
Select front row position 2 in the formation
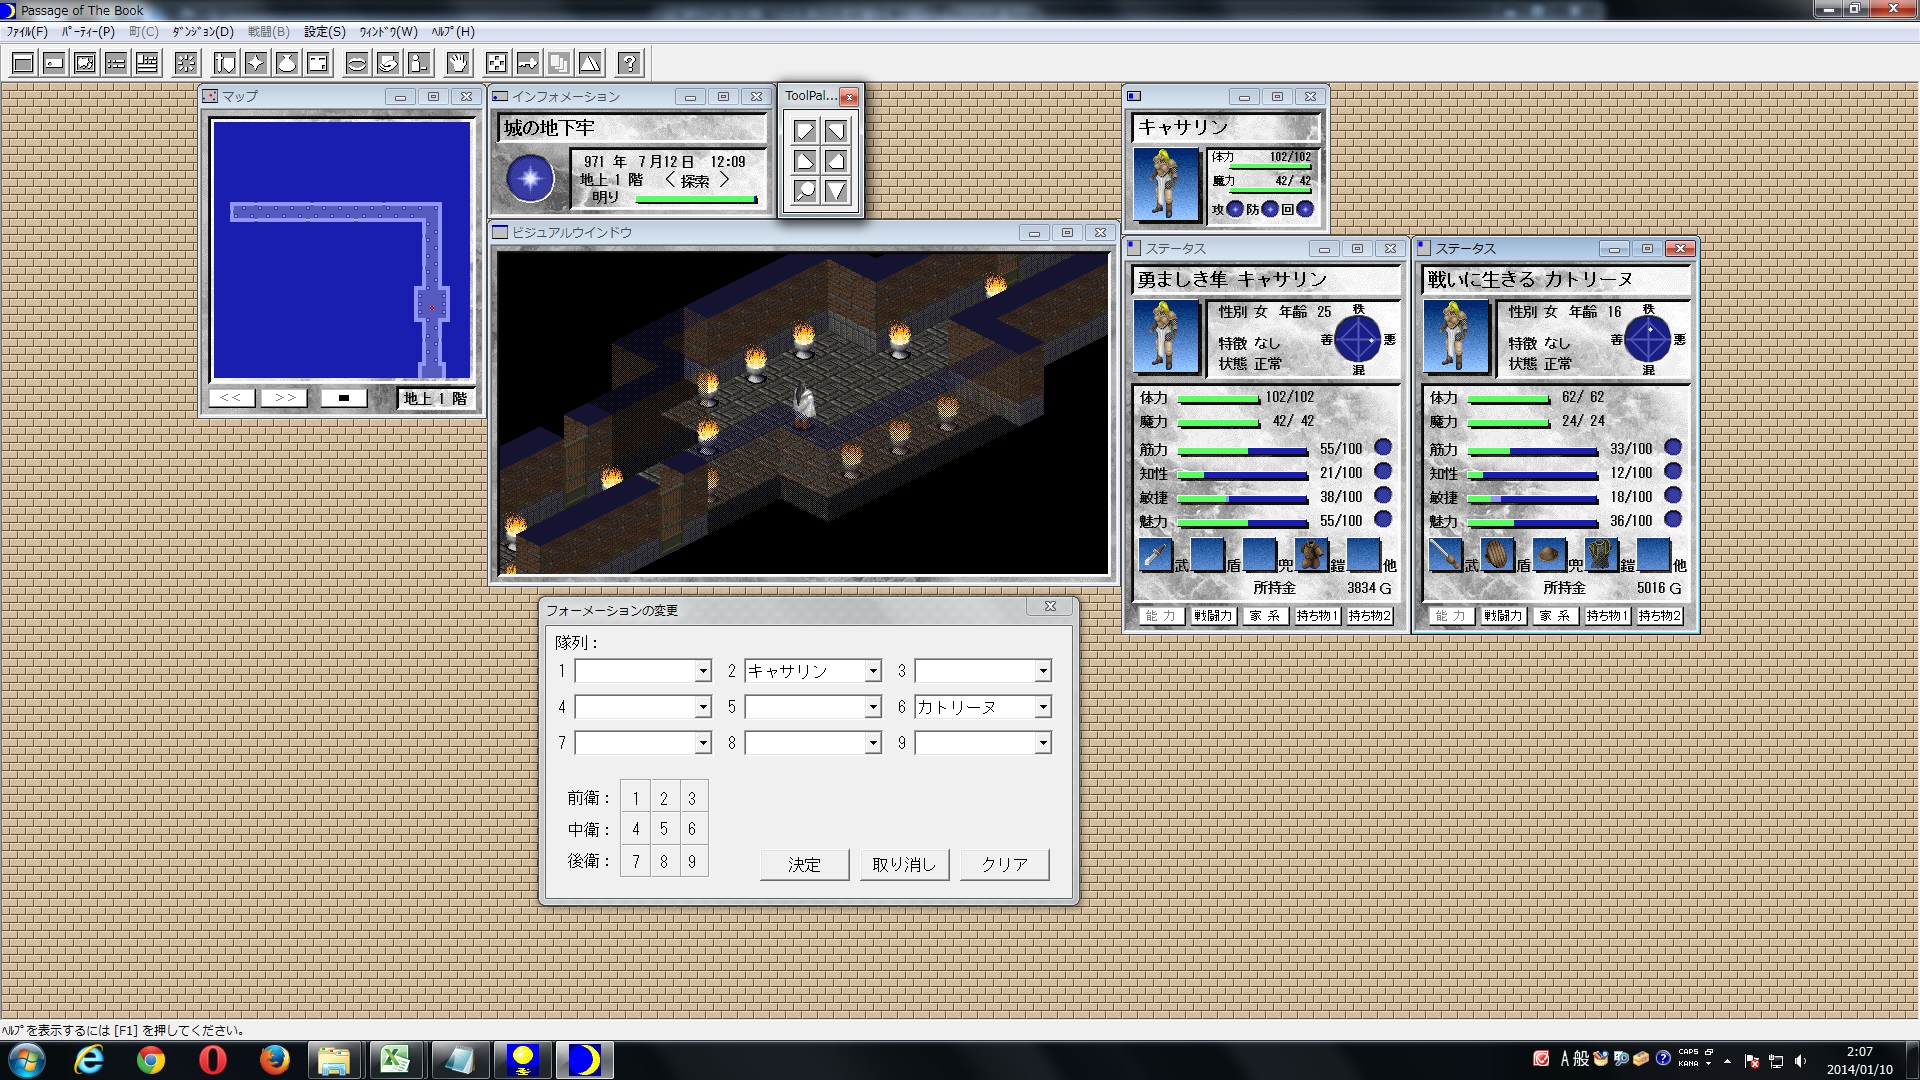[663, 796]
